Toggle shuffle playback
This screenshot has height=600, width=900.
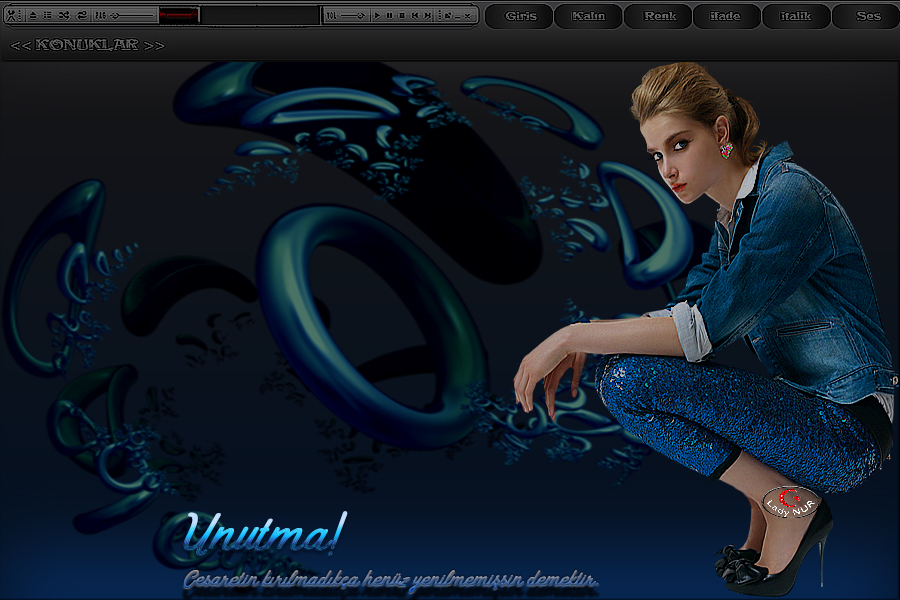click(64, 15)
